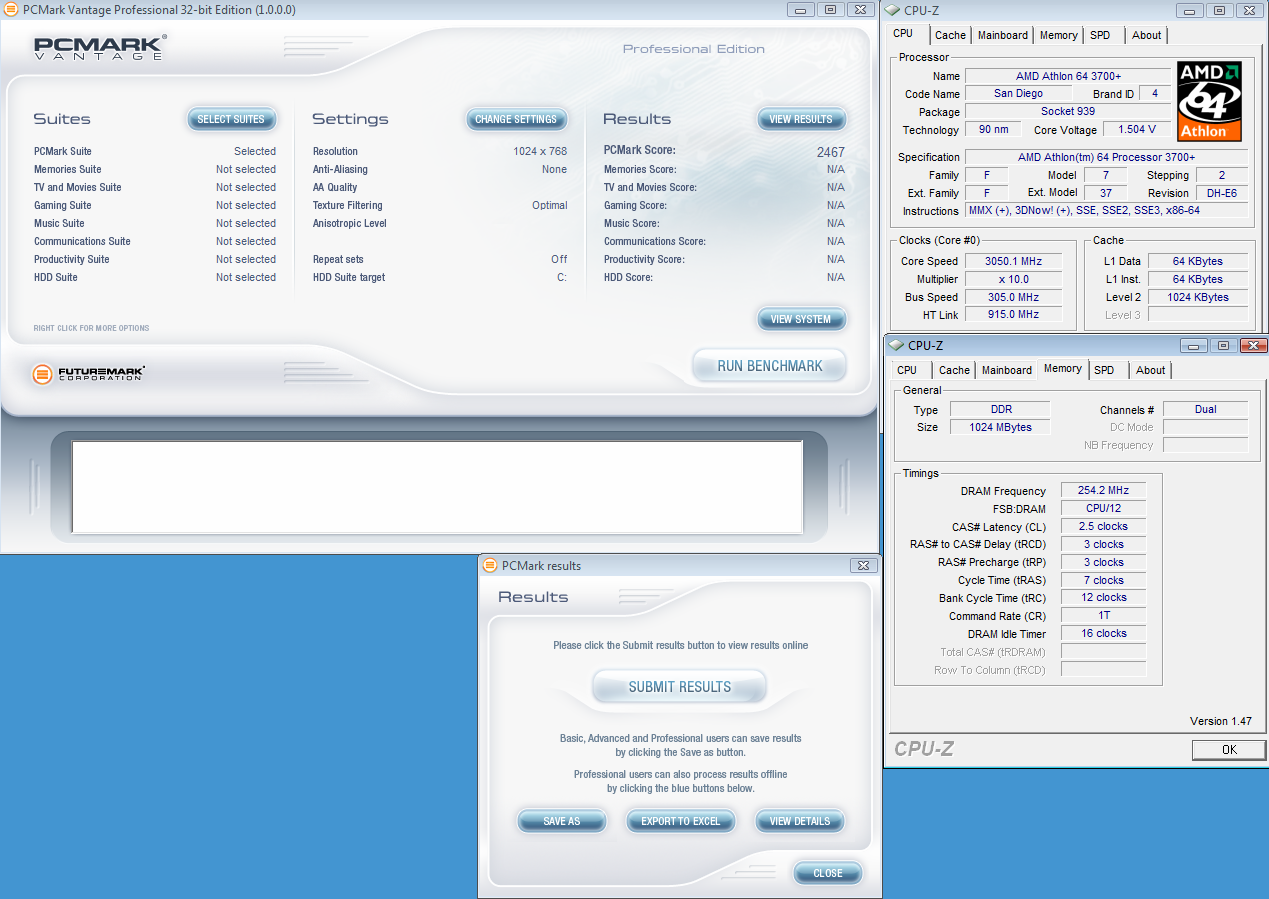Open View Details in results dialog
Image resolution: width=1269 pixels, height=899 pixels.
pos(800,821)
